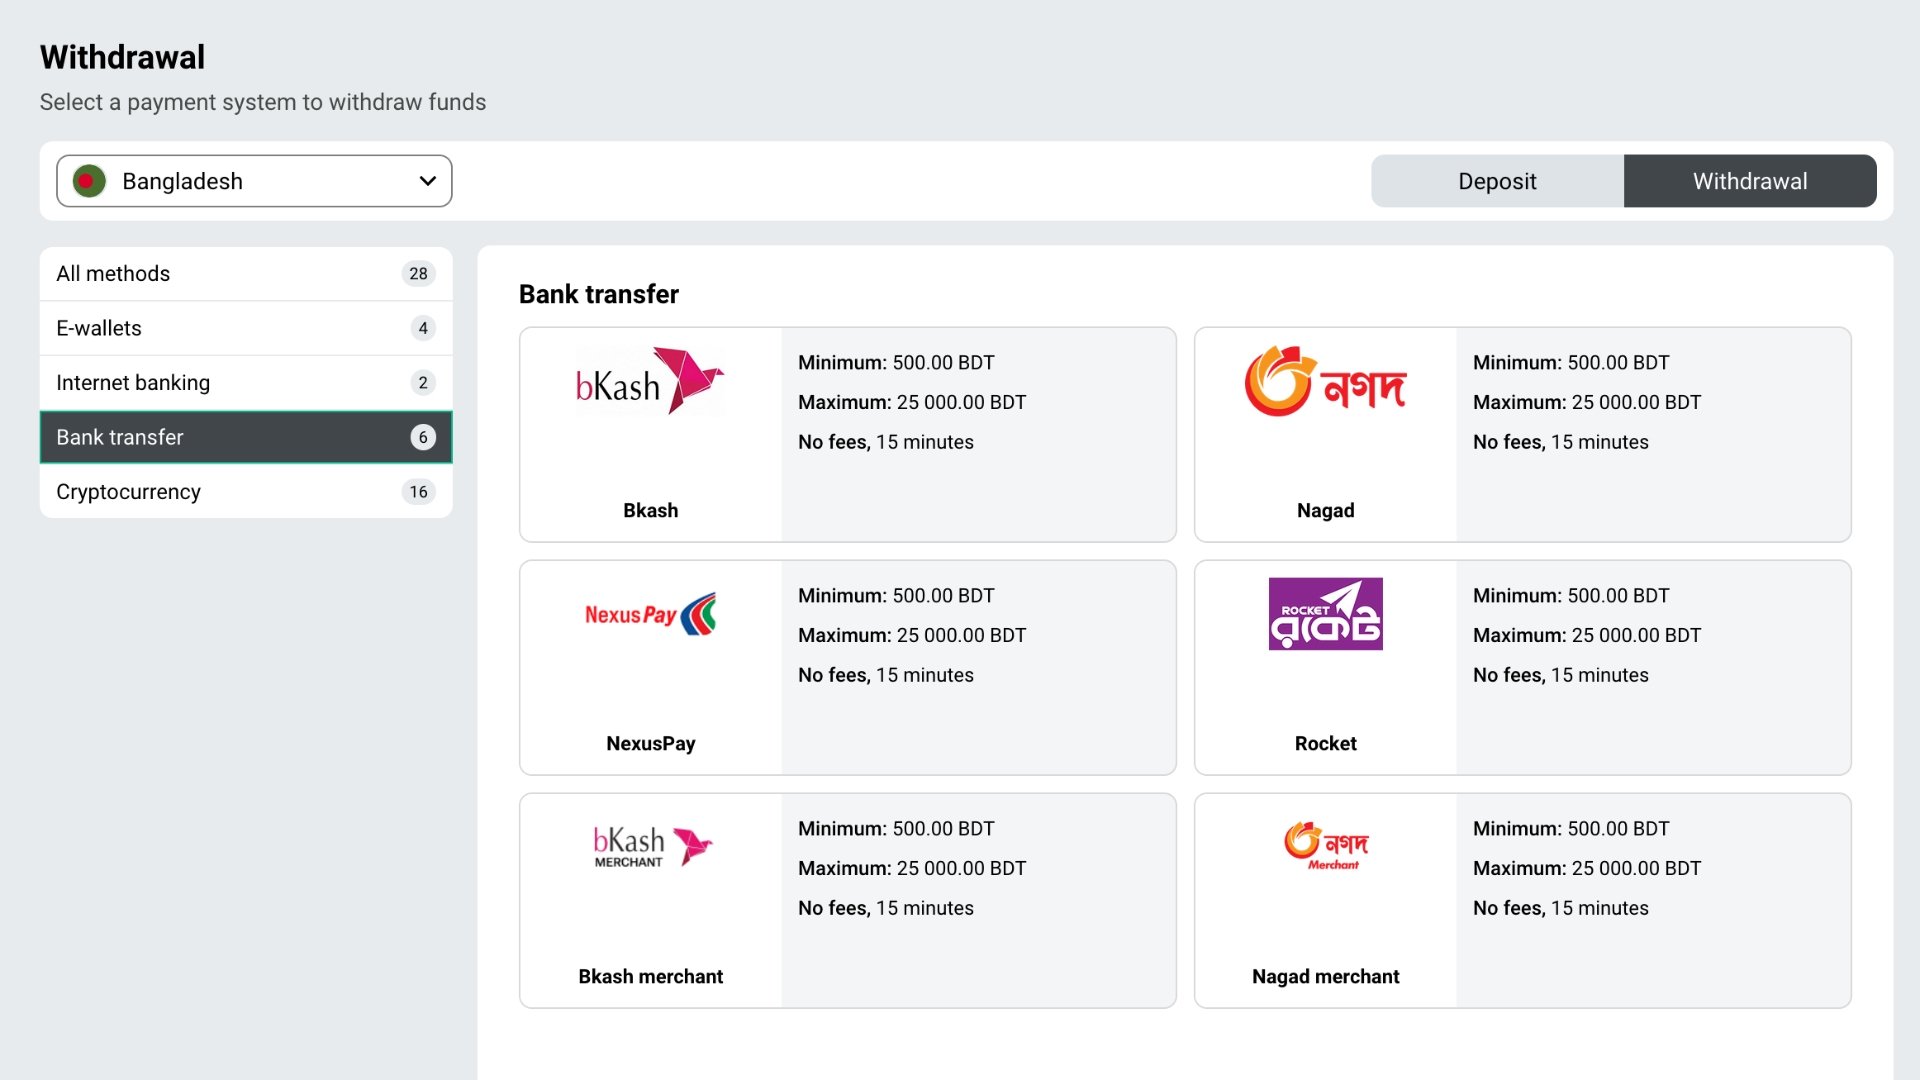
Task: Click NexusPay minimum 500.00 BDT text
Action: pyautogui.click(x=896, y=596)
